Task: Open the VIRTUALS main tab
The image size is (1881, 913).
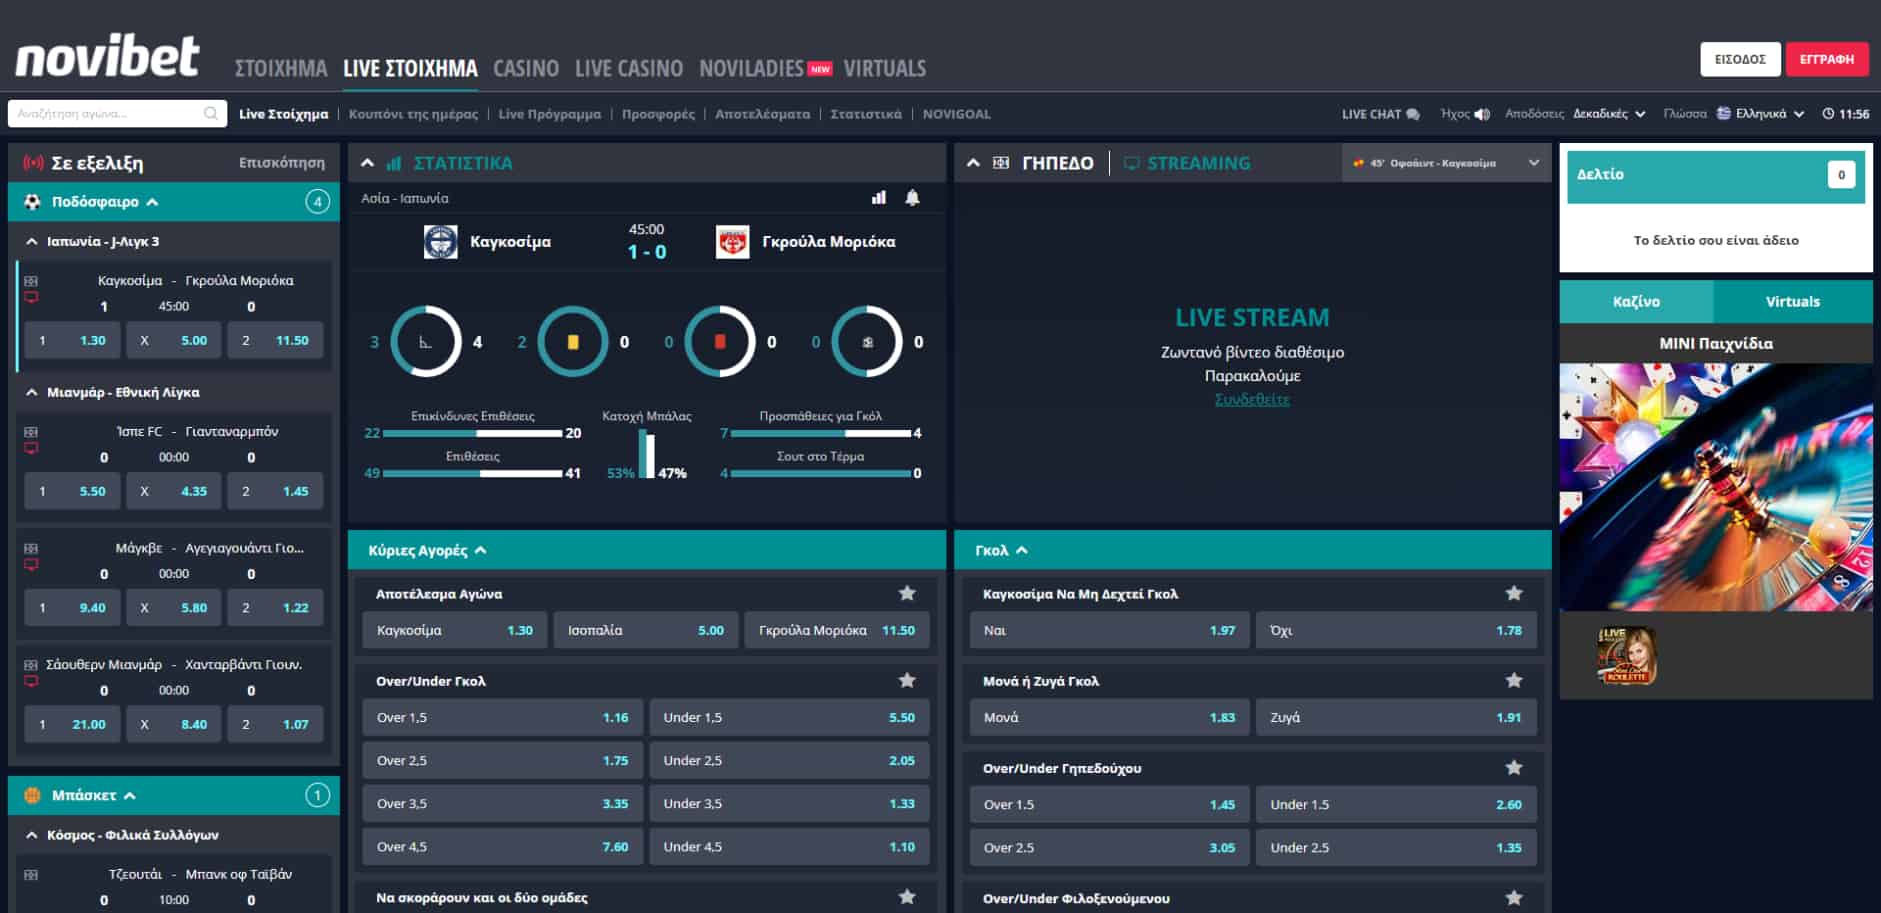Action: tap(885, 68)
